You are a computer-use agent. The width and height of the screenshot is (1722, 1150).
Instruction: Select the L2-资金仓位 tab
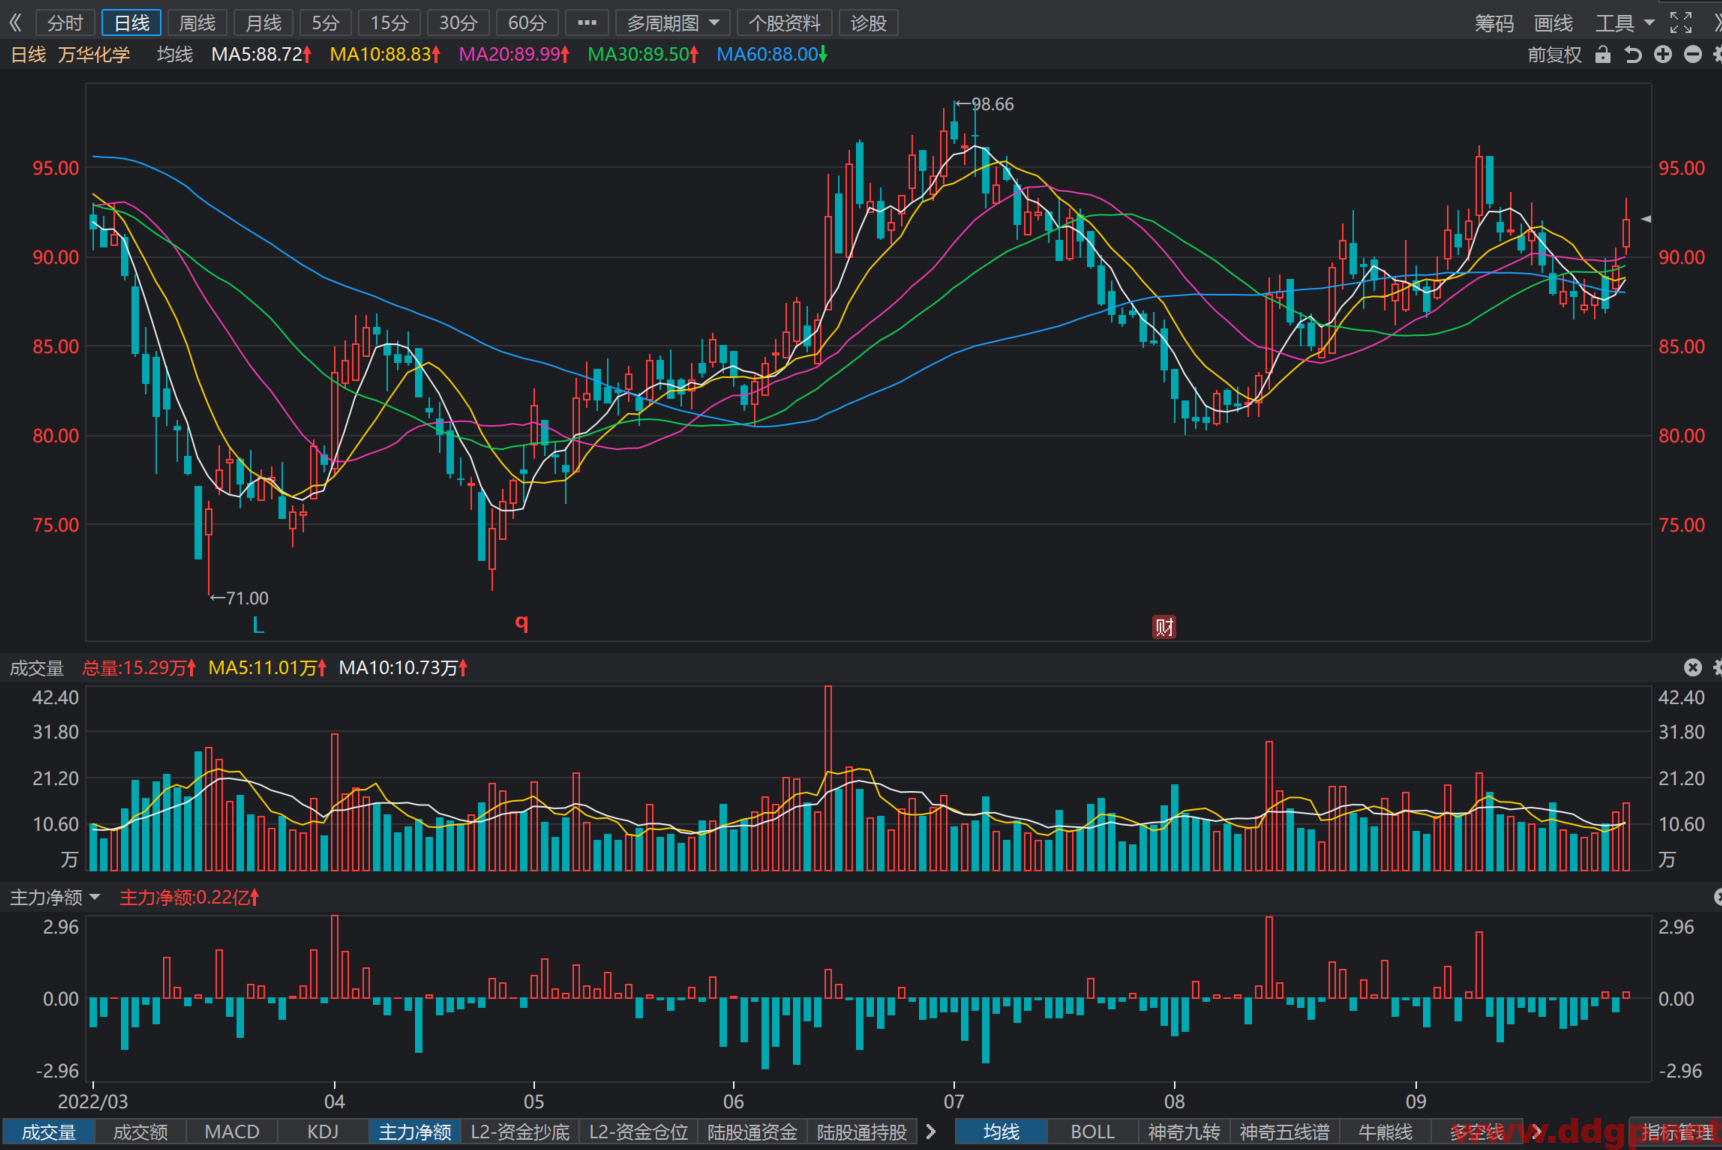coord(638,1132)
